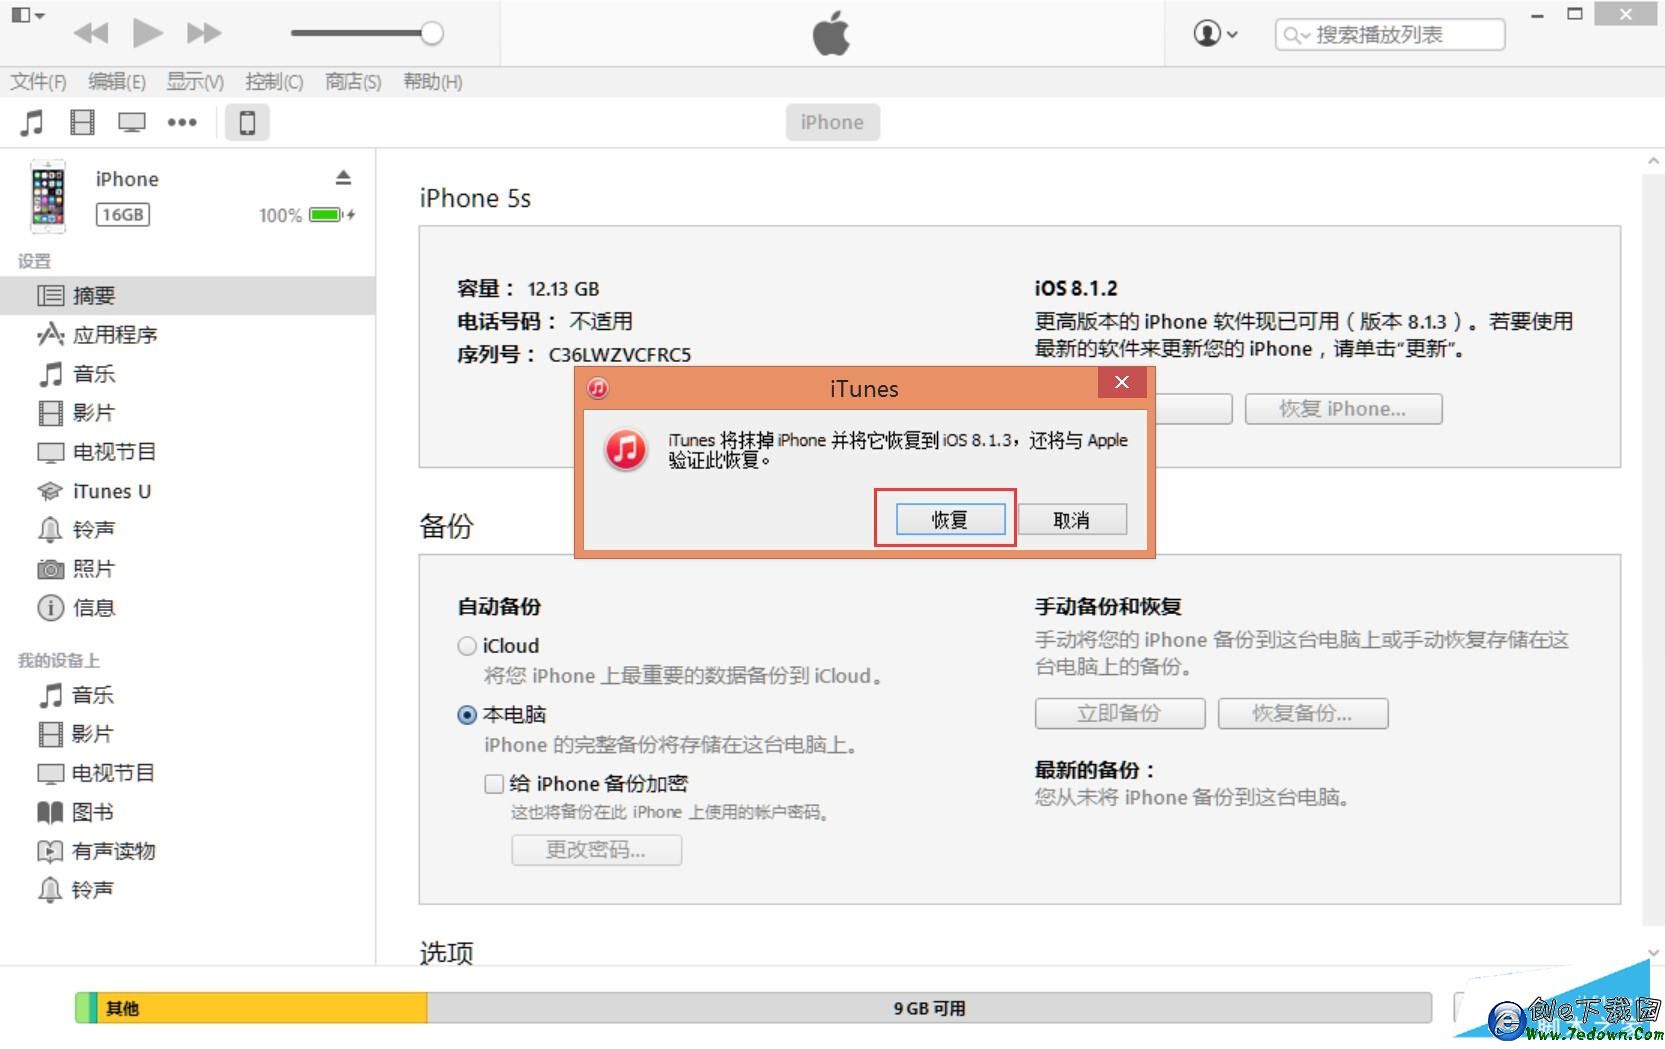Image resolution: width=1665 pixels, height=1049 pixels.
Task: Click the 立即备份 button
Action: click(x=1120, y=714)
